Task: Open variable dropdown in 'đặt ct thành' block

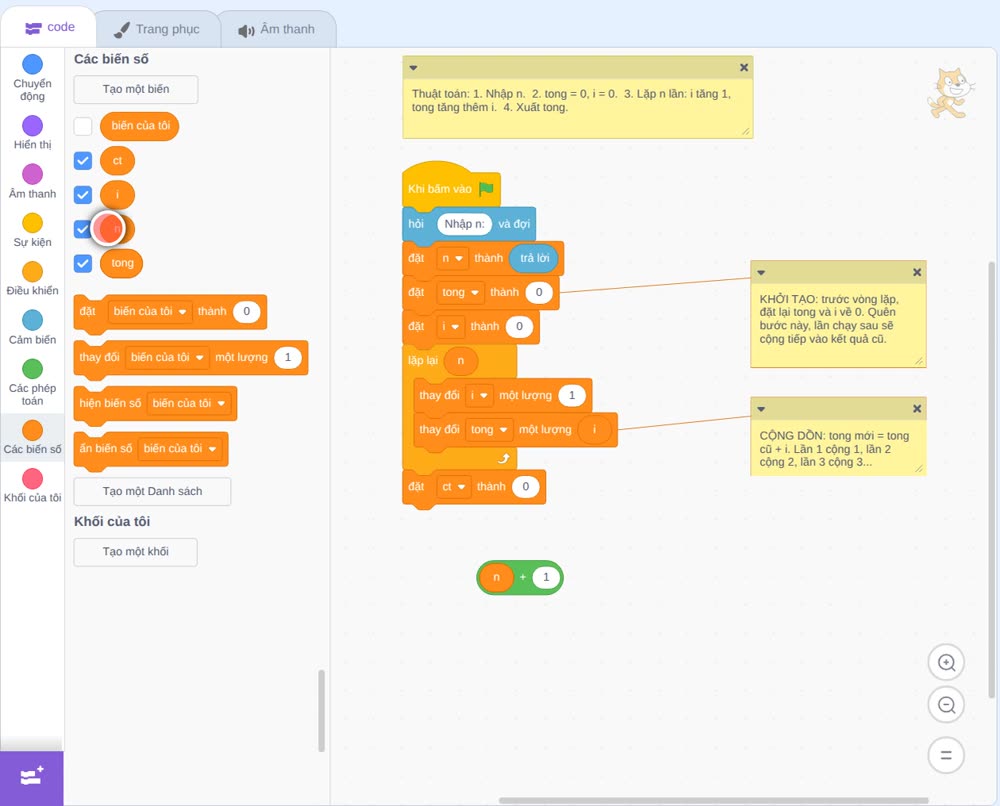Action: pos(454,487)
